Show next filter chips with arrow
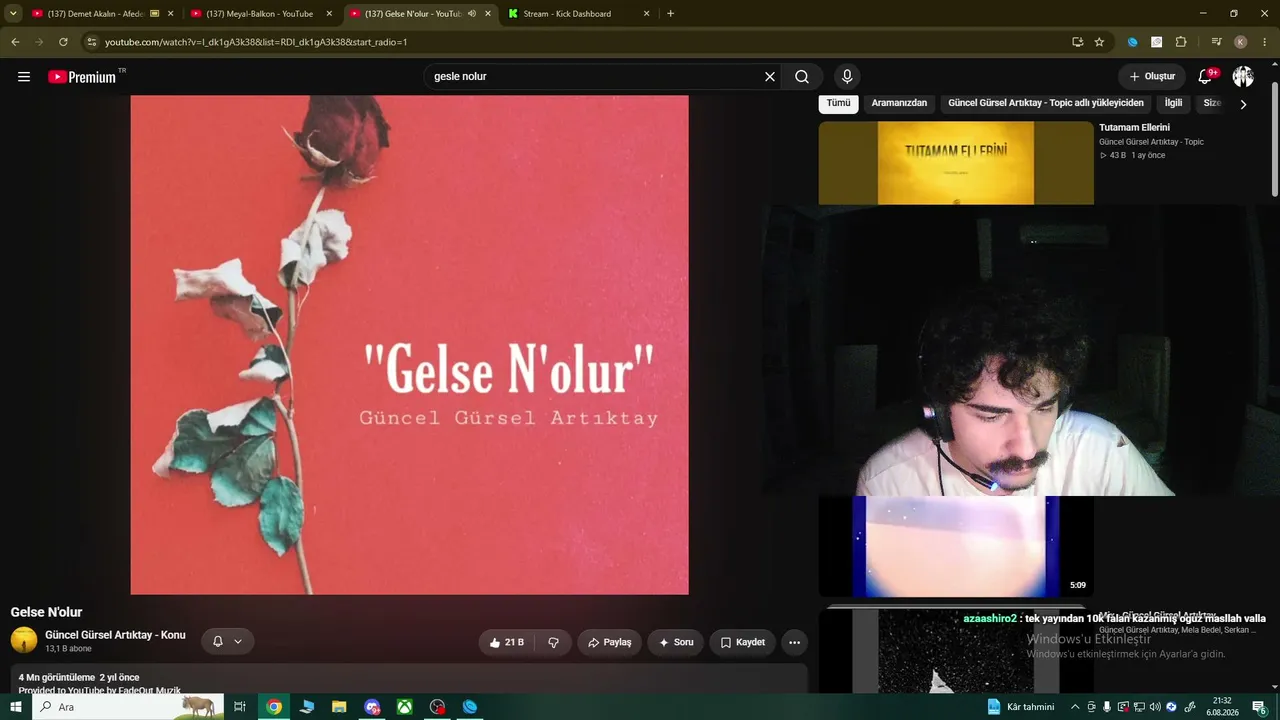 pyautogui.click(x=1243, y=104)
